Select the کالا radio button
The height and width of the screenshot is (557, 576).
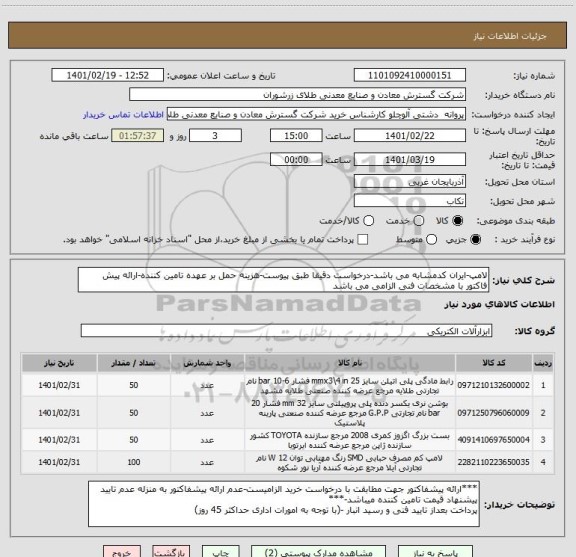tap(458, 221)
